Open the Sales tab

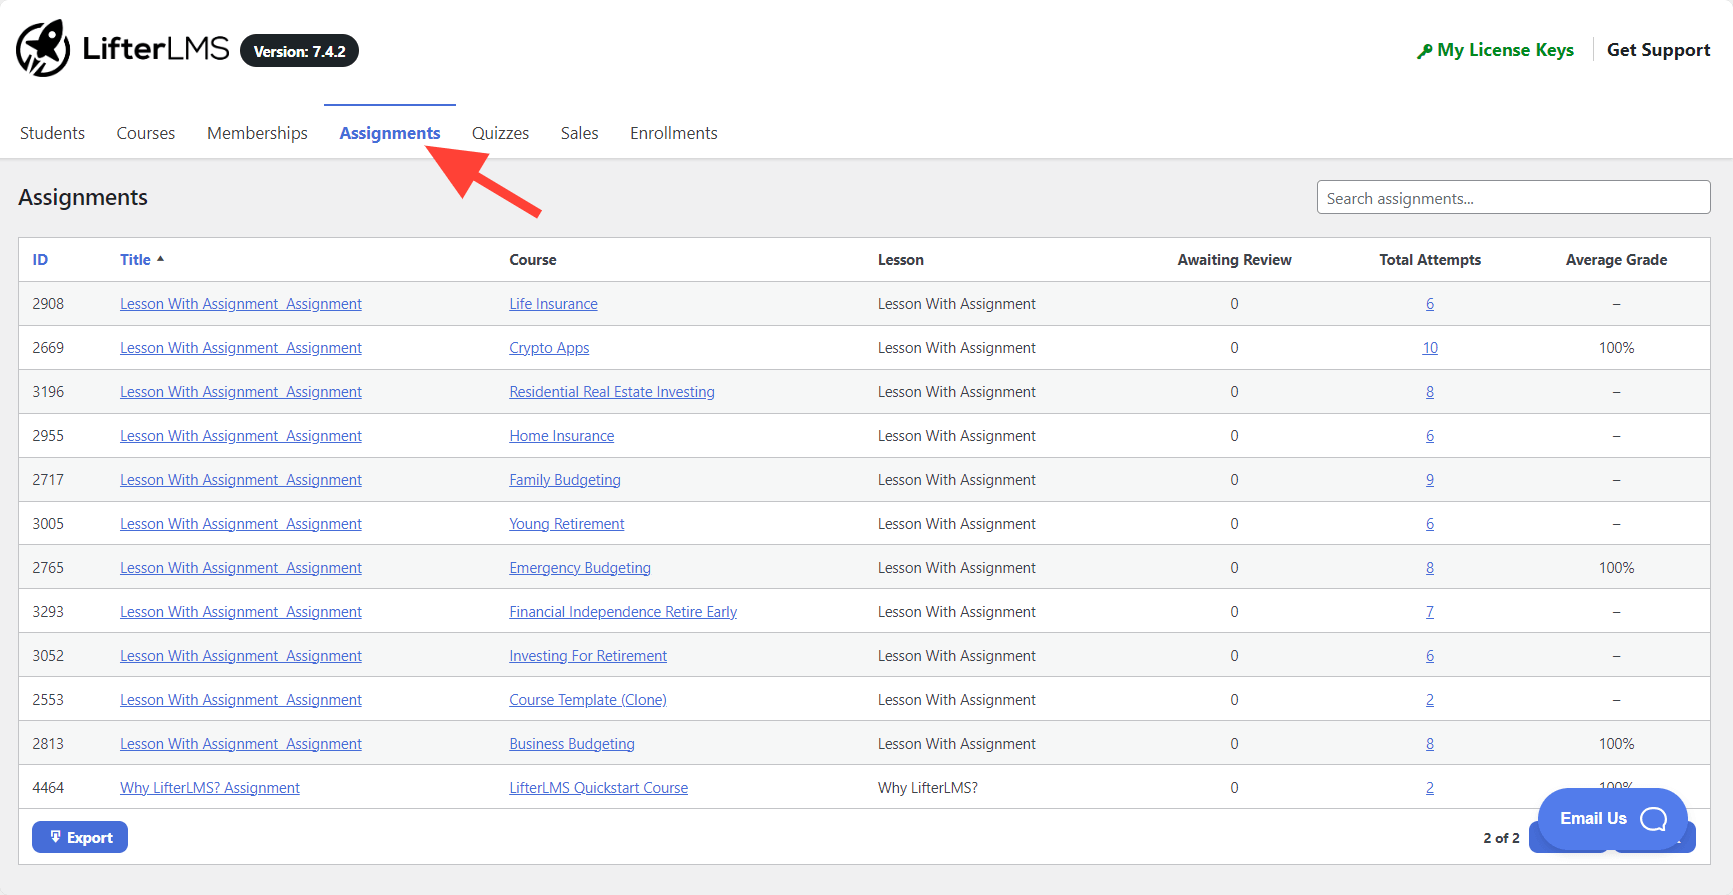pos(579,133)
